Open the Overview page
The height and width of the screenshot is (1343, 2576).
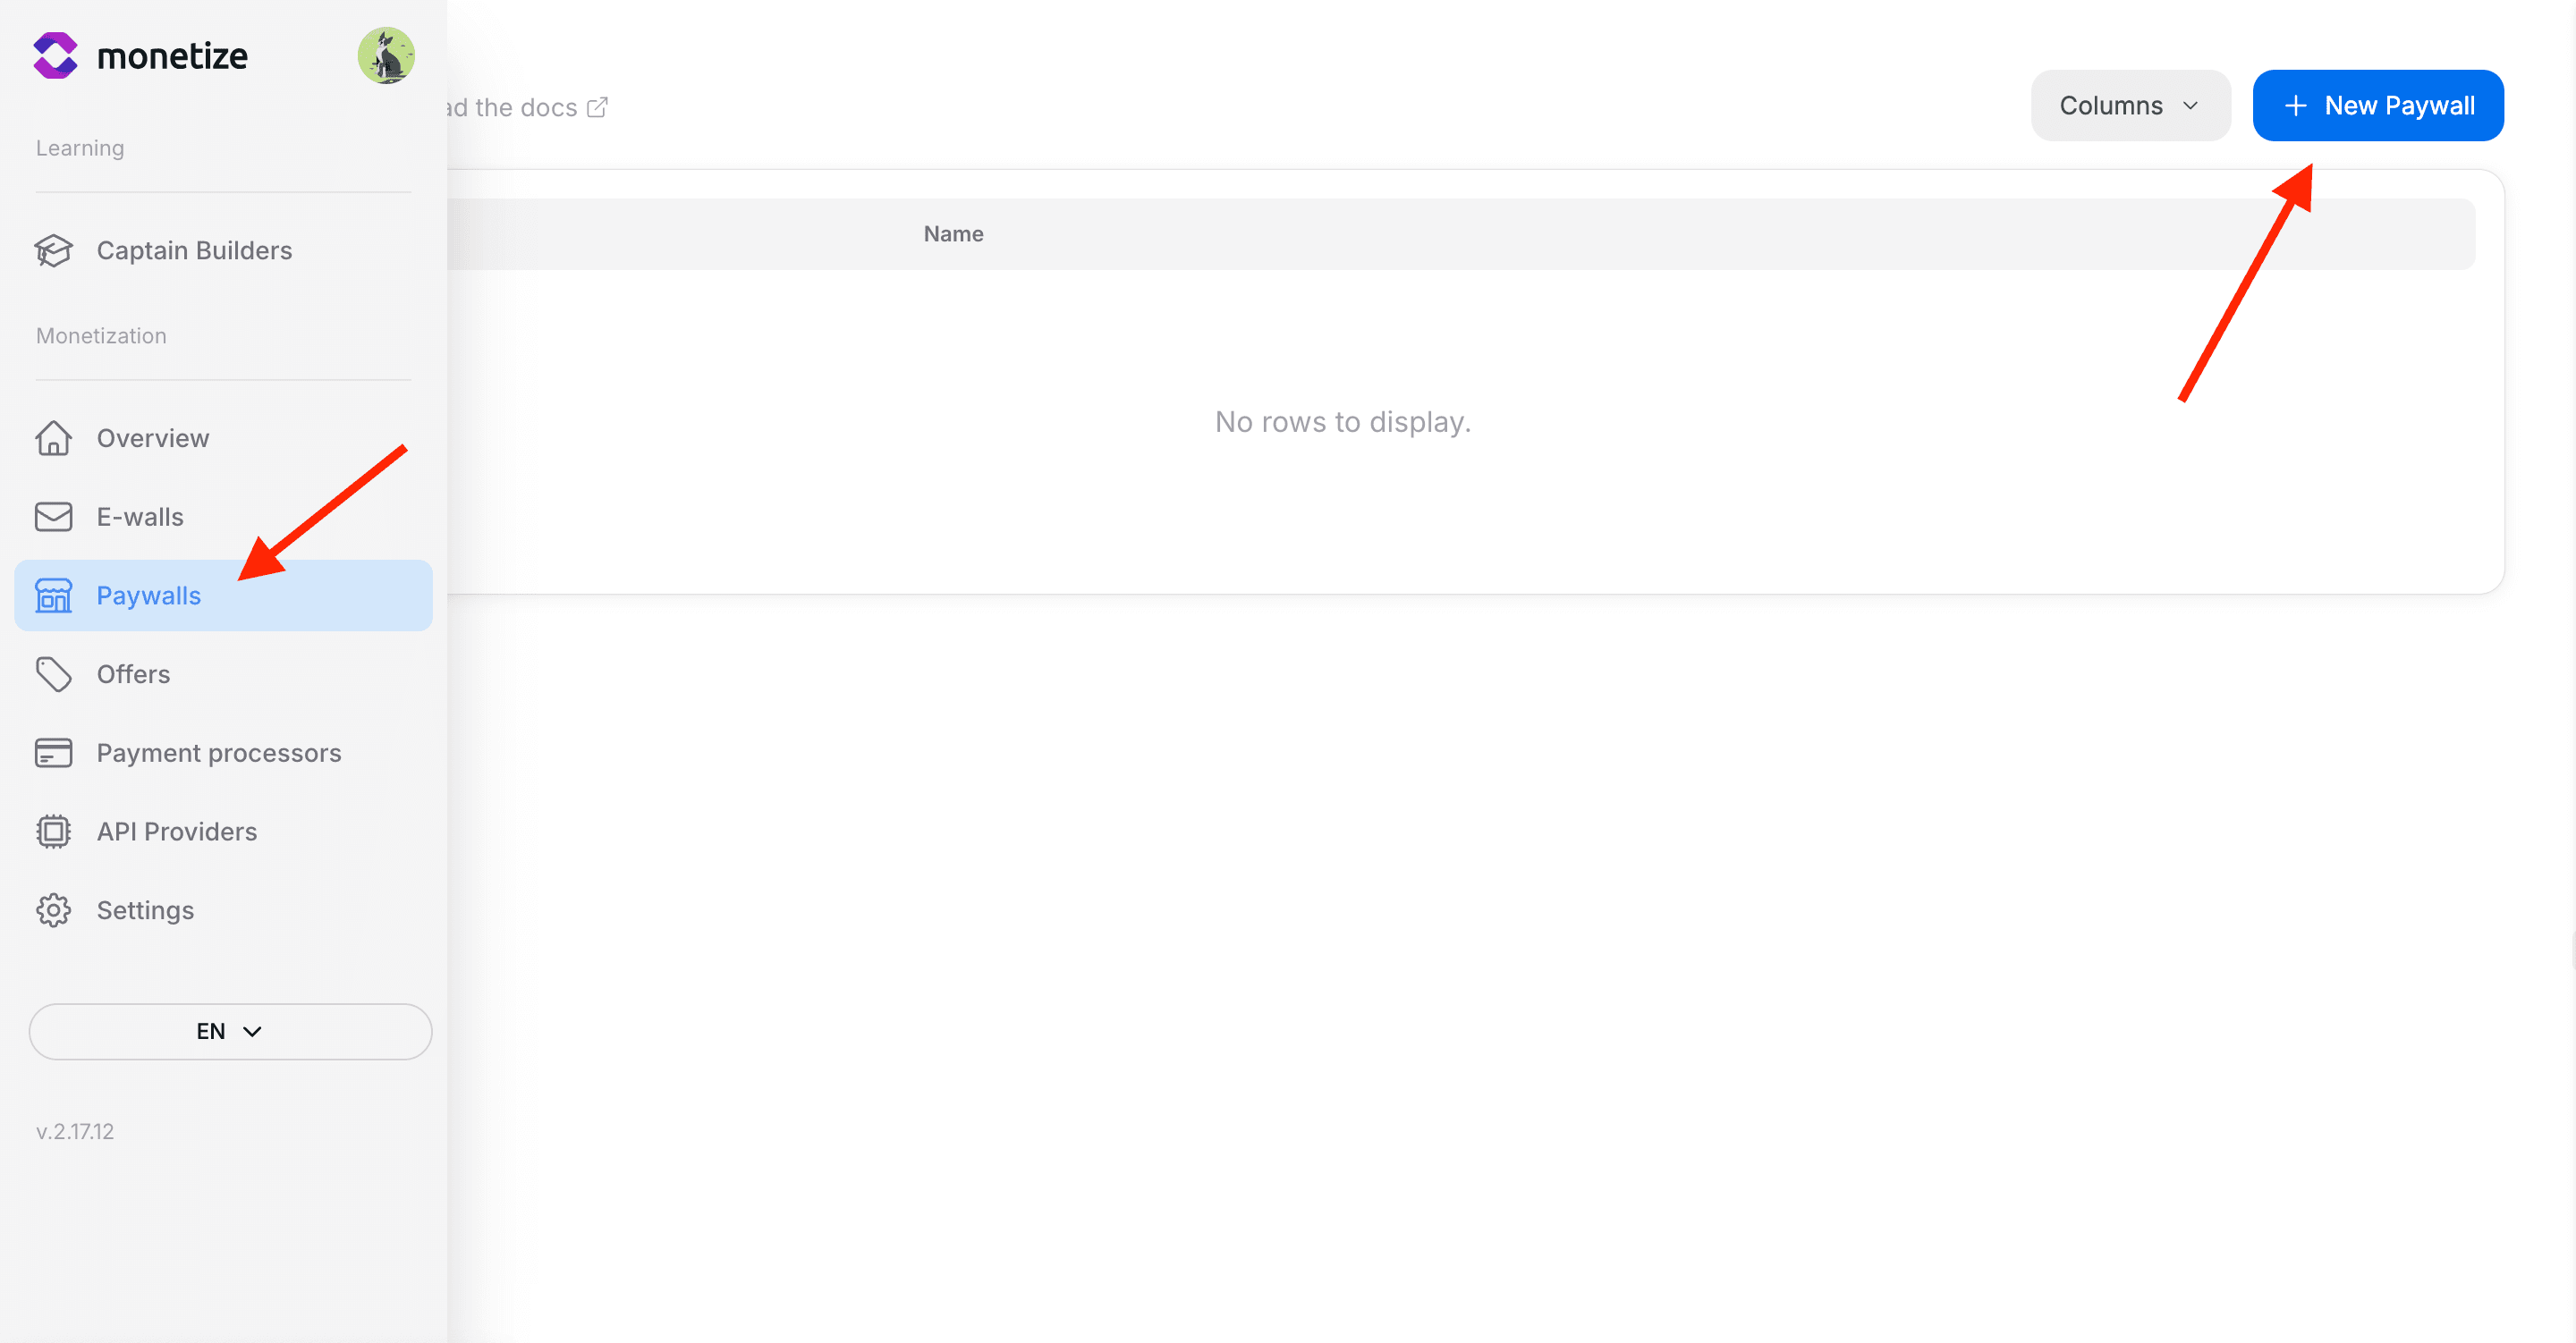tap(153, 438)
